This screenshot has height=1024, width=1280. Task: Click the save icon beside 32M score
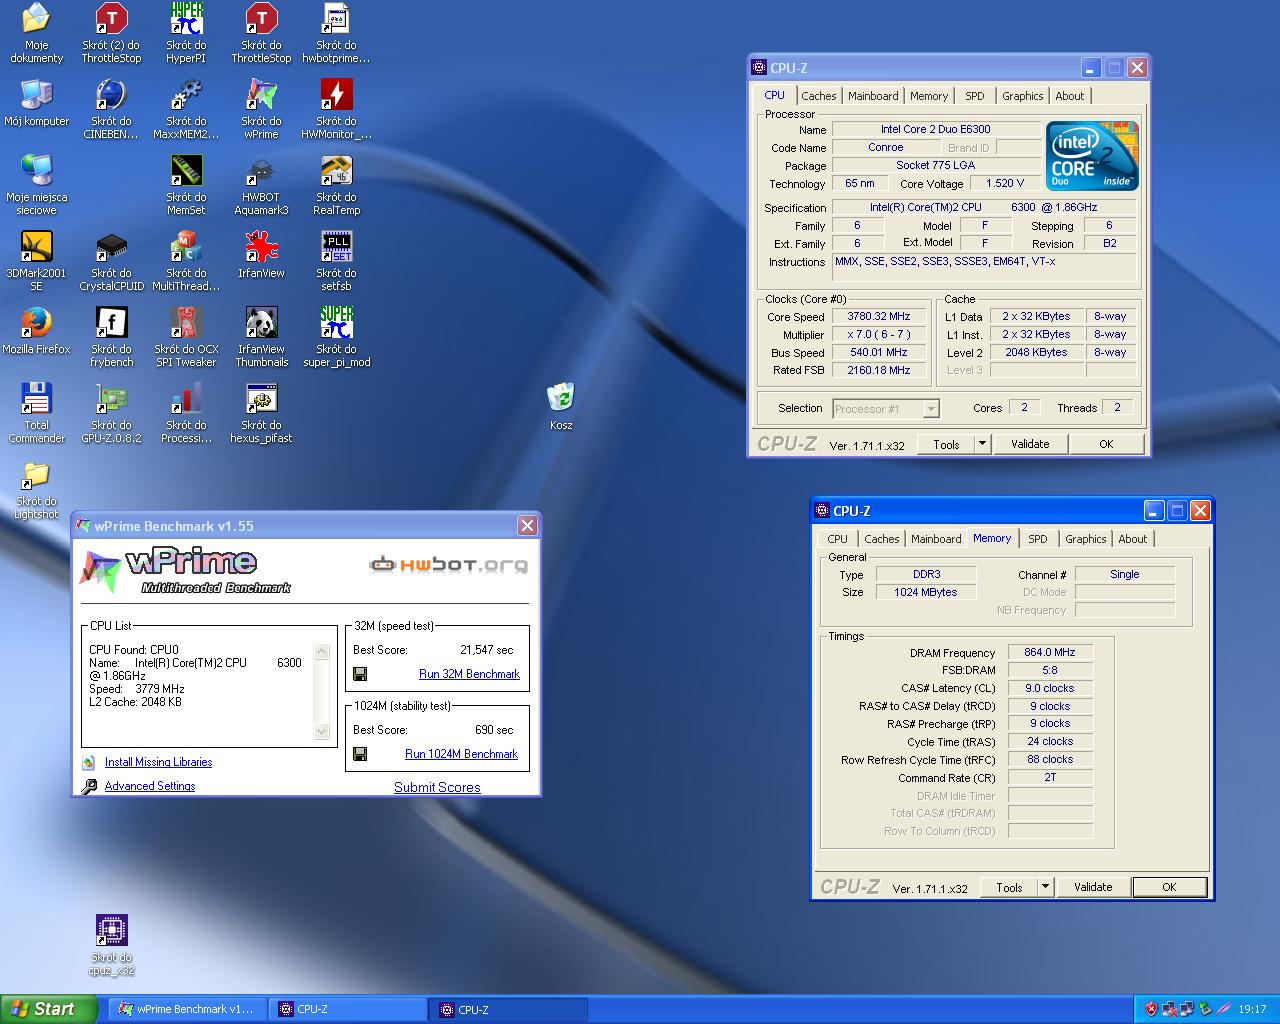click(x=360, y=674)
